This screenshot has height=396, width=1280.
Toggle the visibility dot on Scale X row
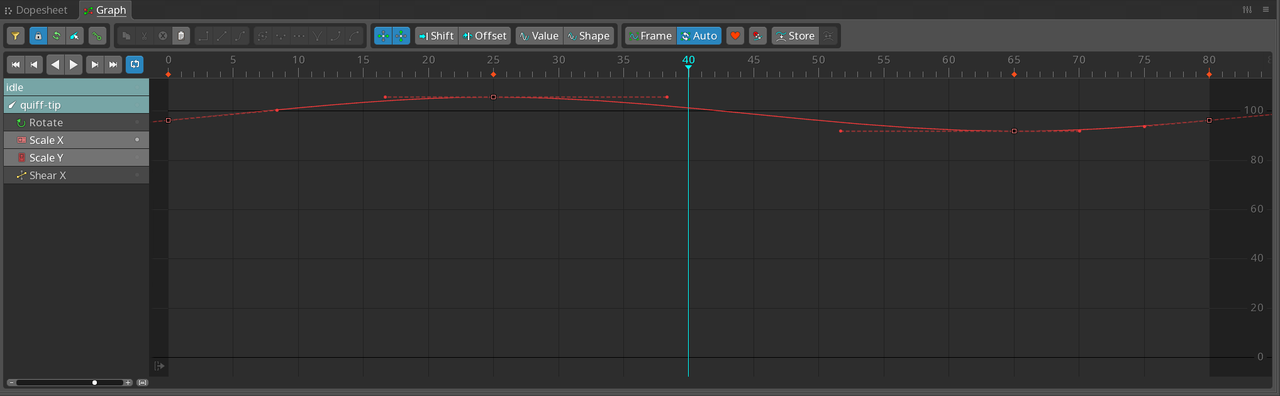[138, 140]
